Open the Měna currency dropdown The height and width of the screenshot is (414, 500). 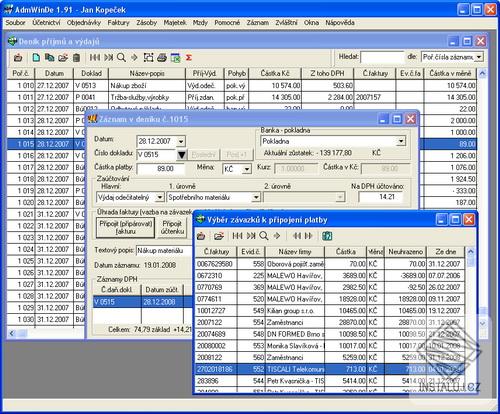point(246,169)
